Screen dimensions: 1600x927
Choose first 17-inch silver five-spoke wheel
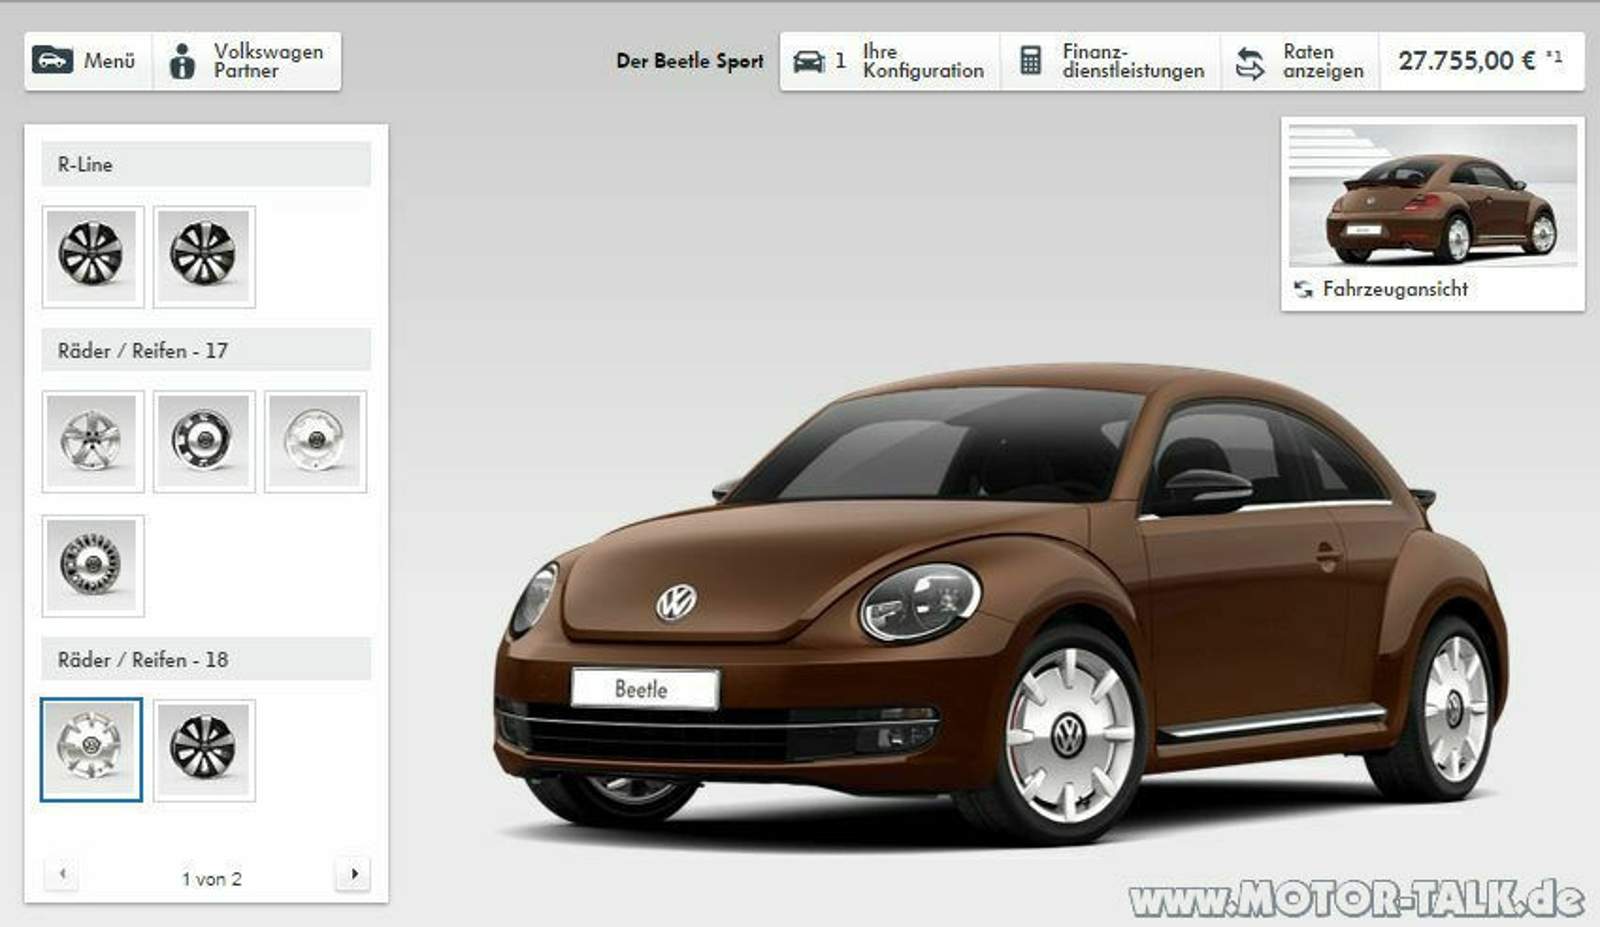(x=93, y=441)
